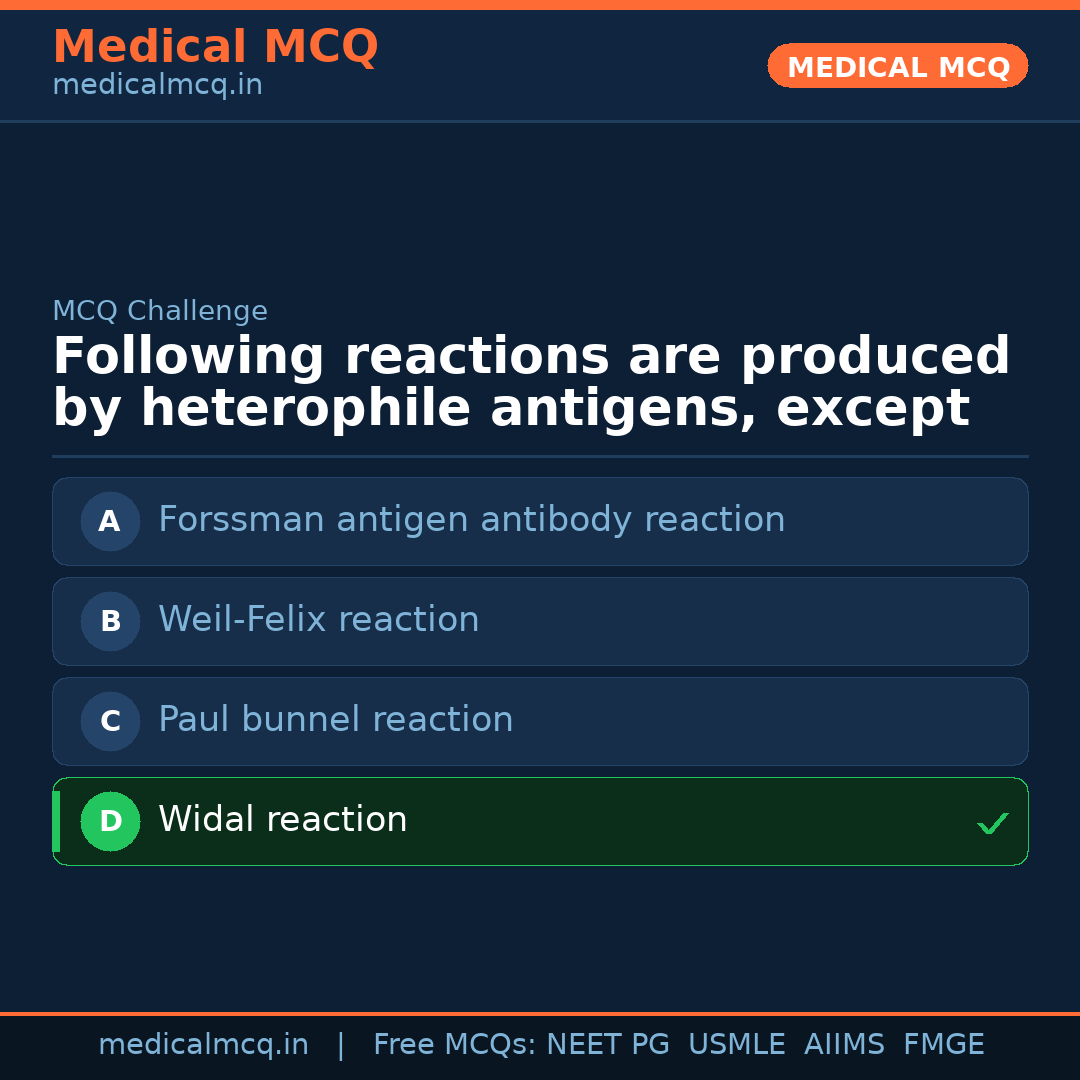The image size is (1080, 1080).
Task: Click the letter A option circle
Action: tap(110, 521)
